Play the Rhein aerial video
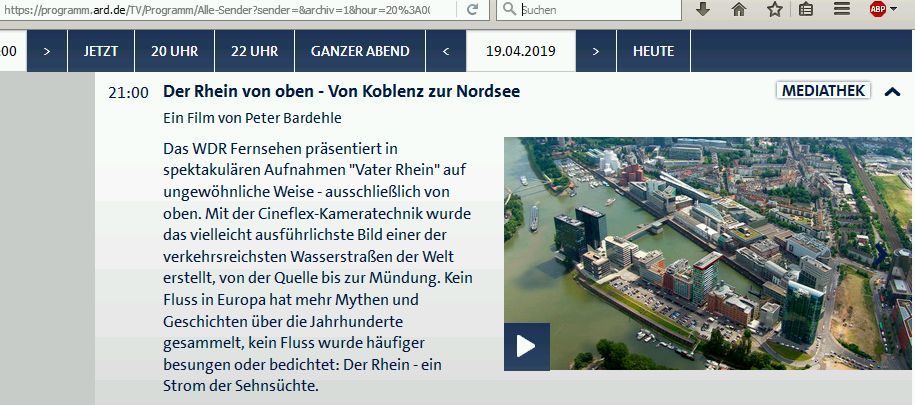The height and width of the screenshot is (405, 915). [x=526, y=347]
